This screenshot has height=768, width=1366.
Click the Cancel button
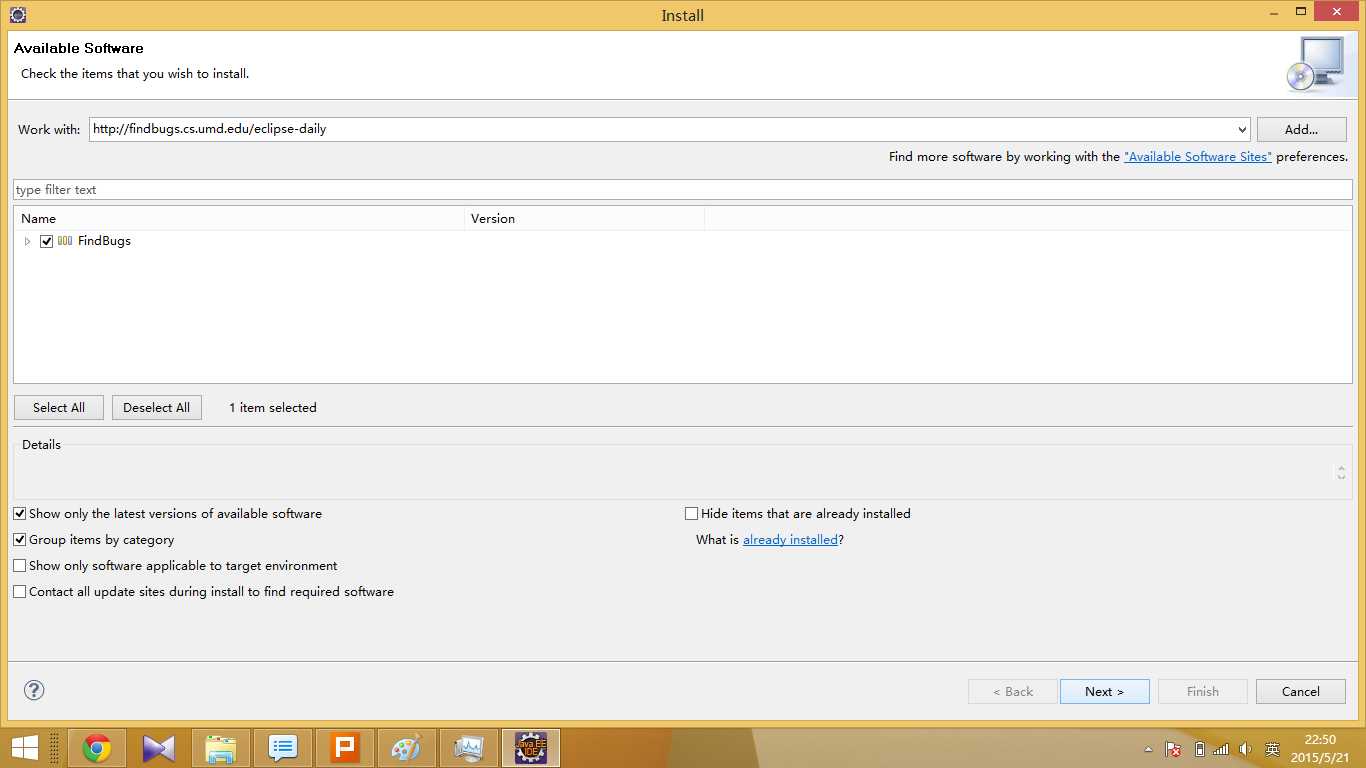coord(1301,692)
